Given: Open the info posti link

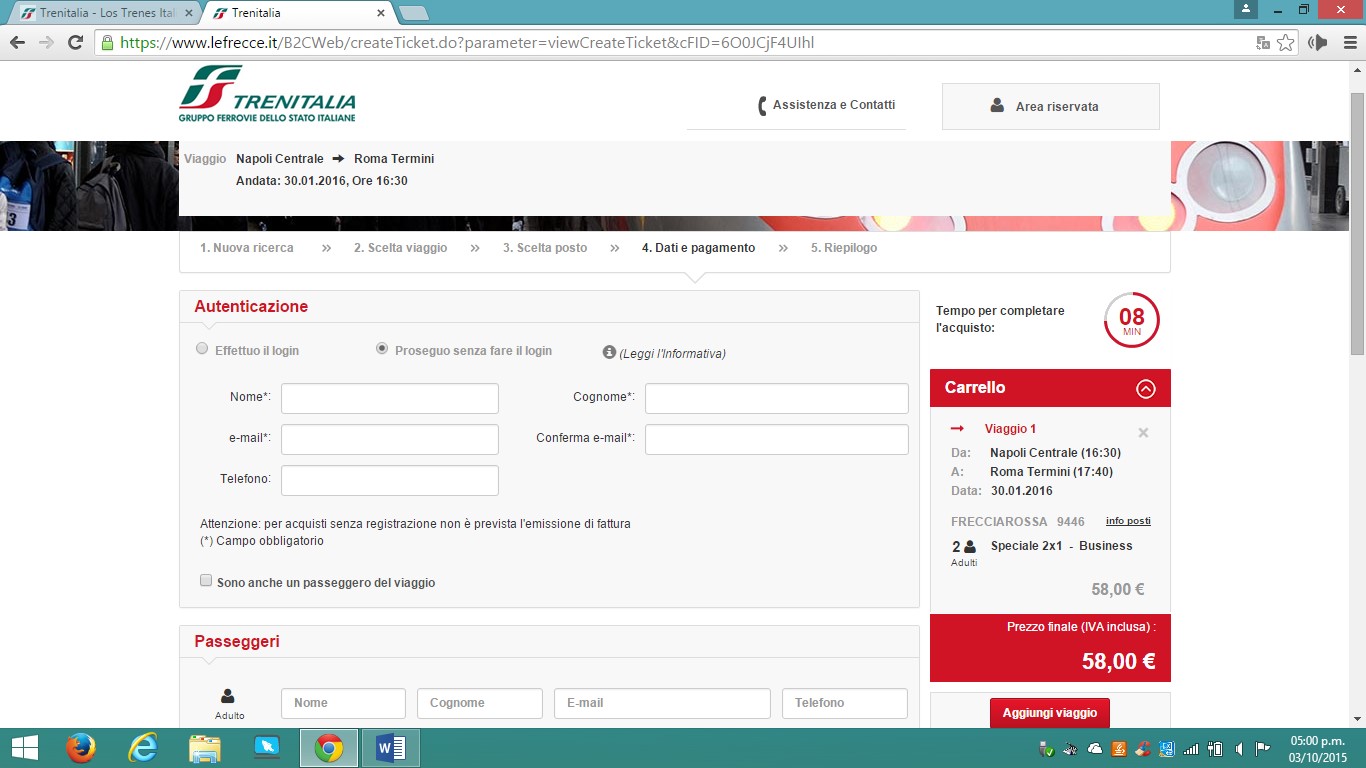Looking at the screenshot, I should pyautogui.click(x=1128, y=521).
